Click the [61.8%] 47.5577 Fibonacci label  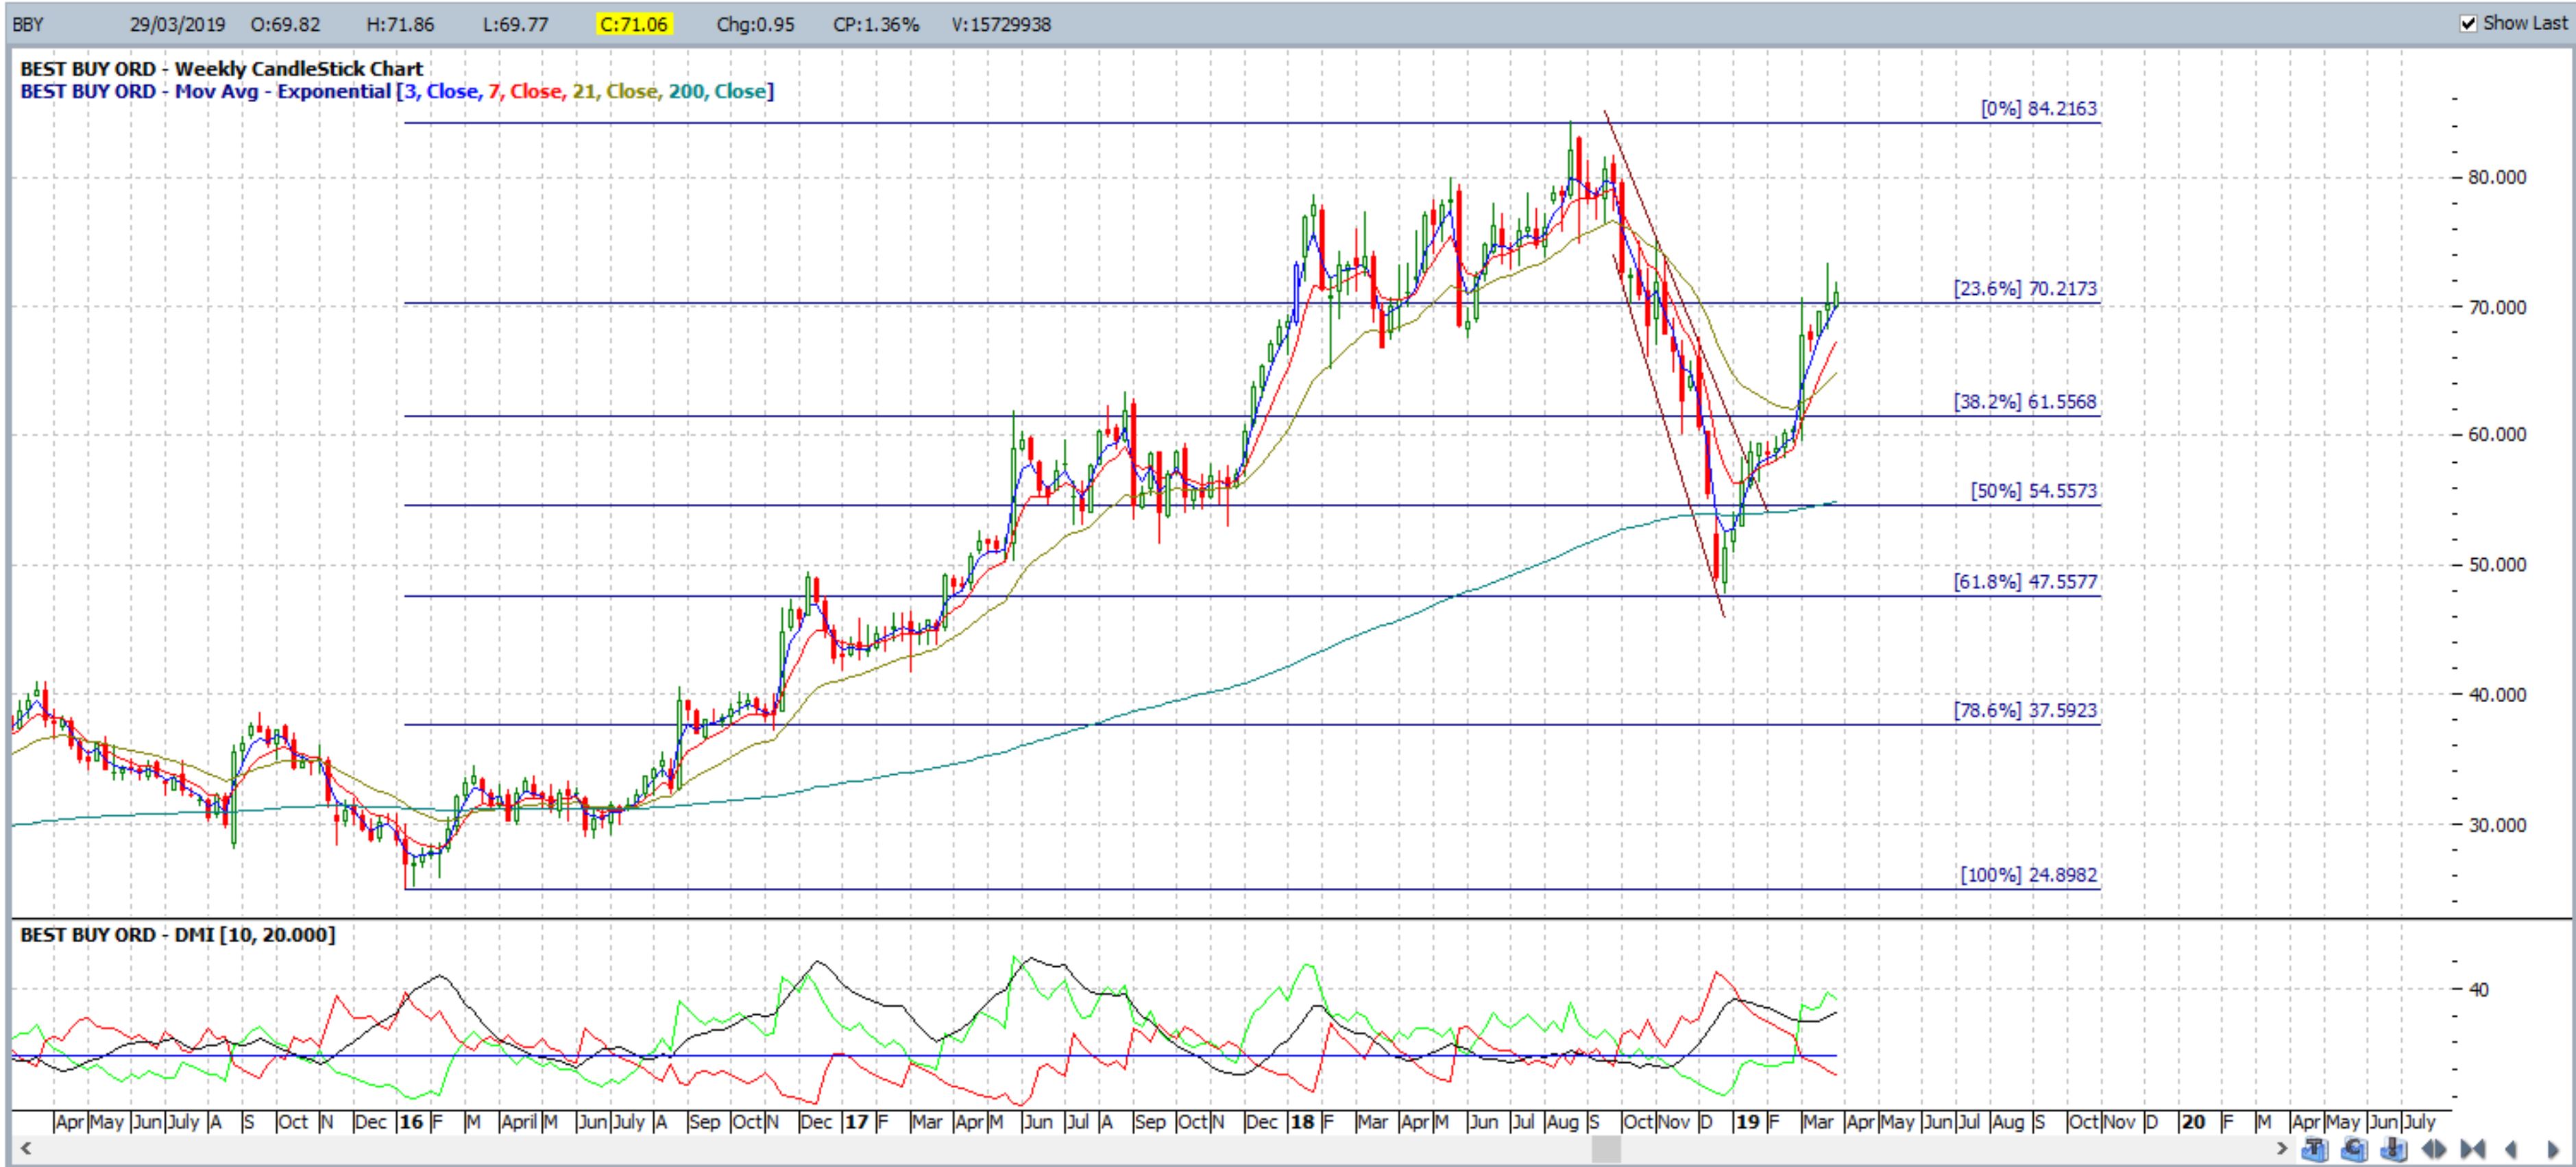tap(2026, 581)
